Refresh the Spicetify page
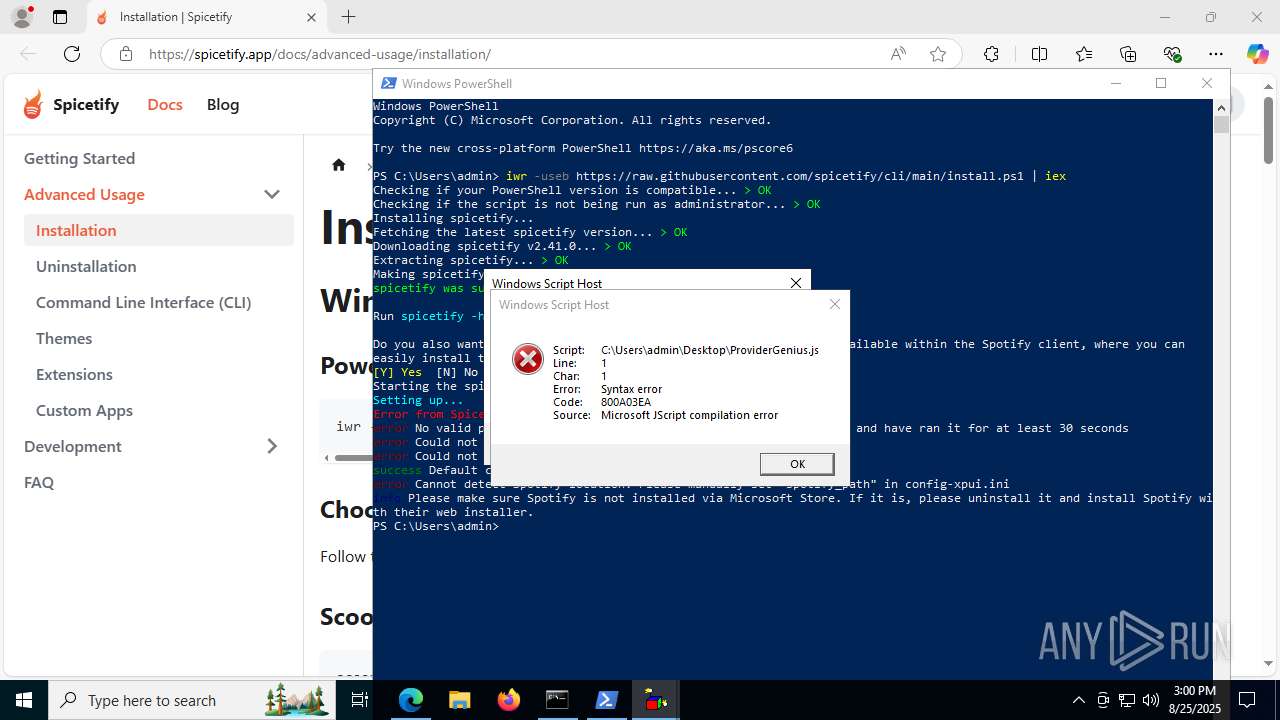1280x720 pixels. click(72, 54)
